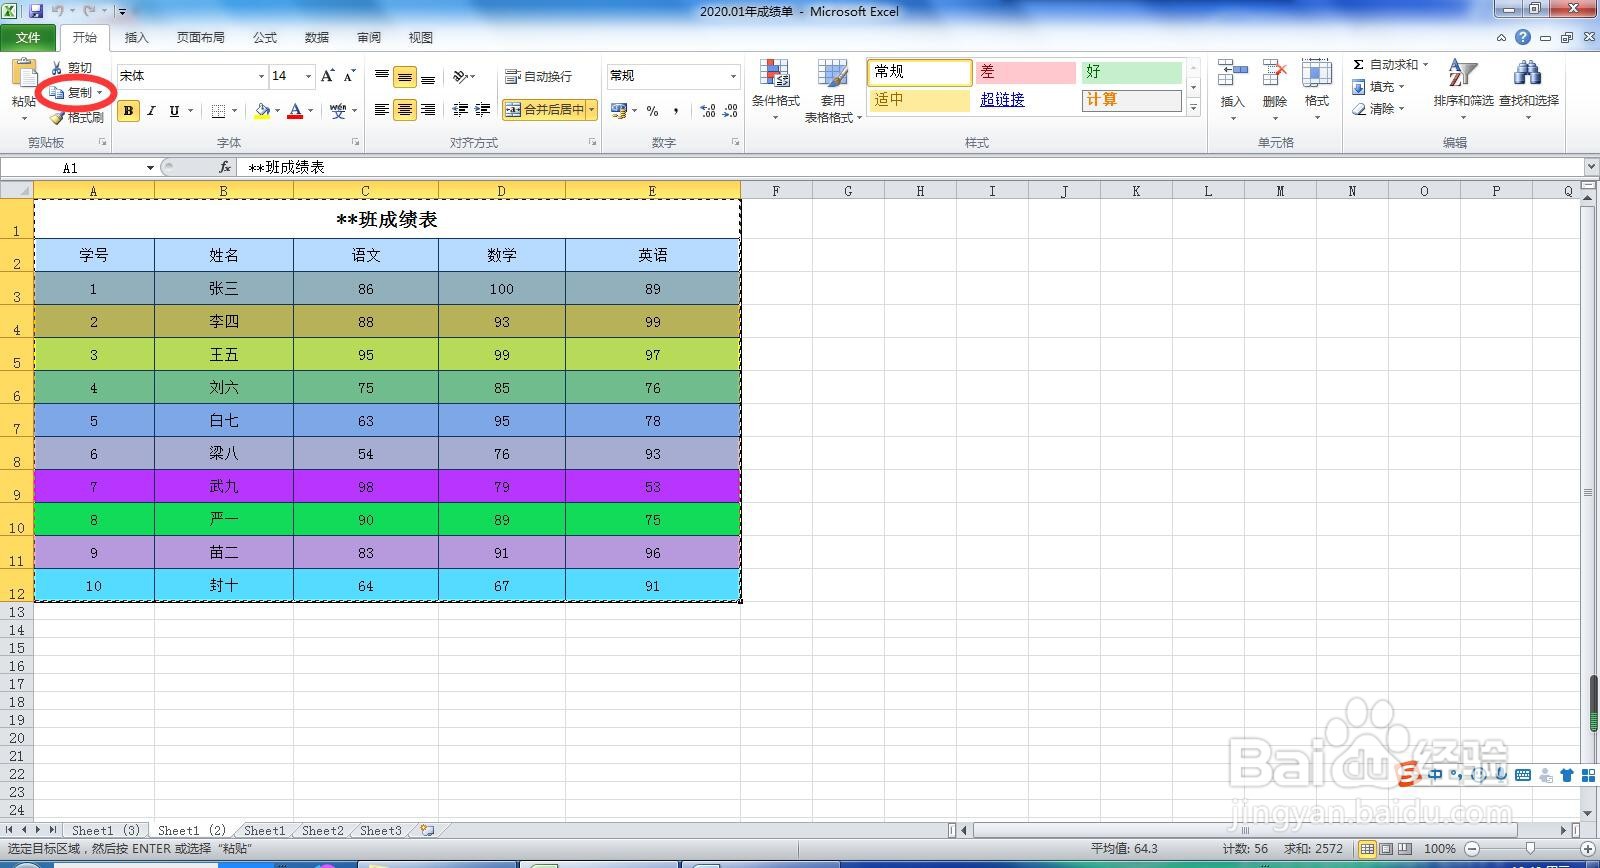
Task: Click Increase Decimal button
Action: tap(708, 111)
